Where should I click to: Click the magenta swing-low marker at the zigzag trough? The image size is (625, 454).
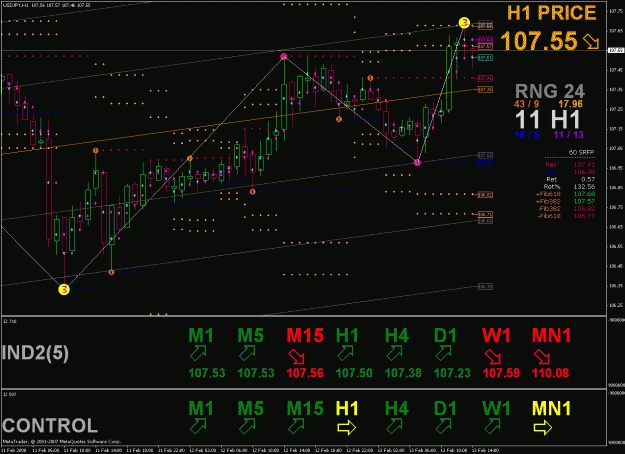[417, 162]
